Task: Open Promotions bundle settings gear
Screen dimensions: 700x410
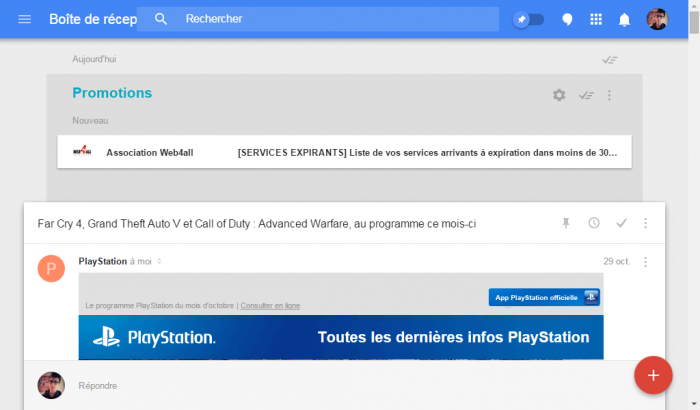Action: 559,95
